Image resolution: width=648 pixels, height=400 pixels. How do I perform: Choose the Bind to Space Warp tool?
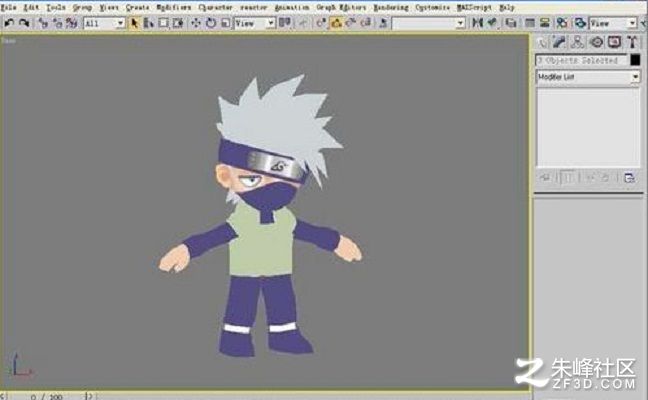(x=72, y=23)
